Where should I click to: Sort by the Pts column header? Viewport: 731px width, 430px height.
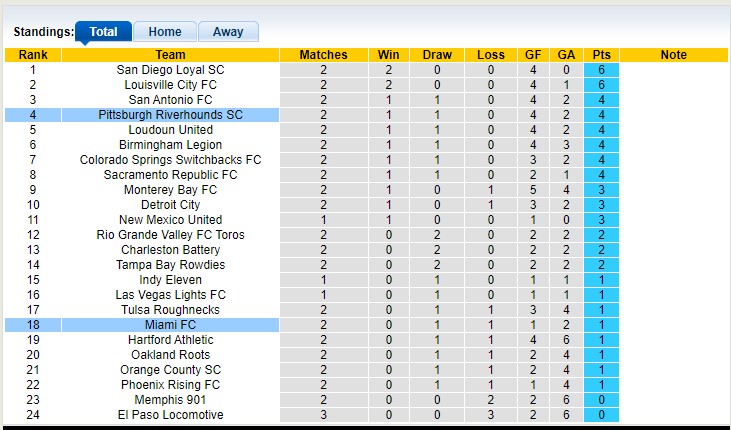point(601,55)
